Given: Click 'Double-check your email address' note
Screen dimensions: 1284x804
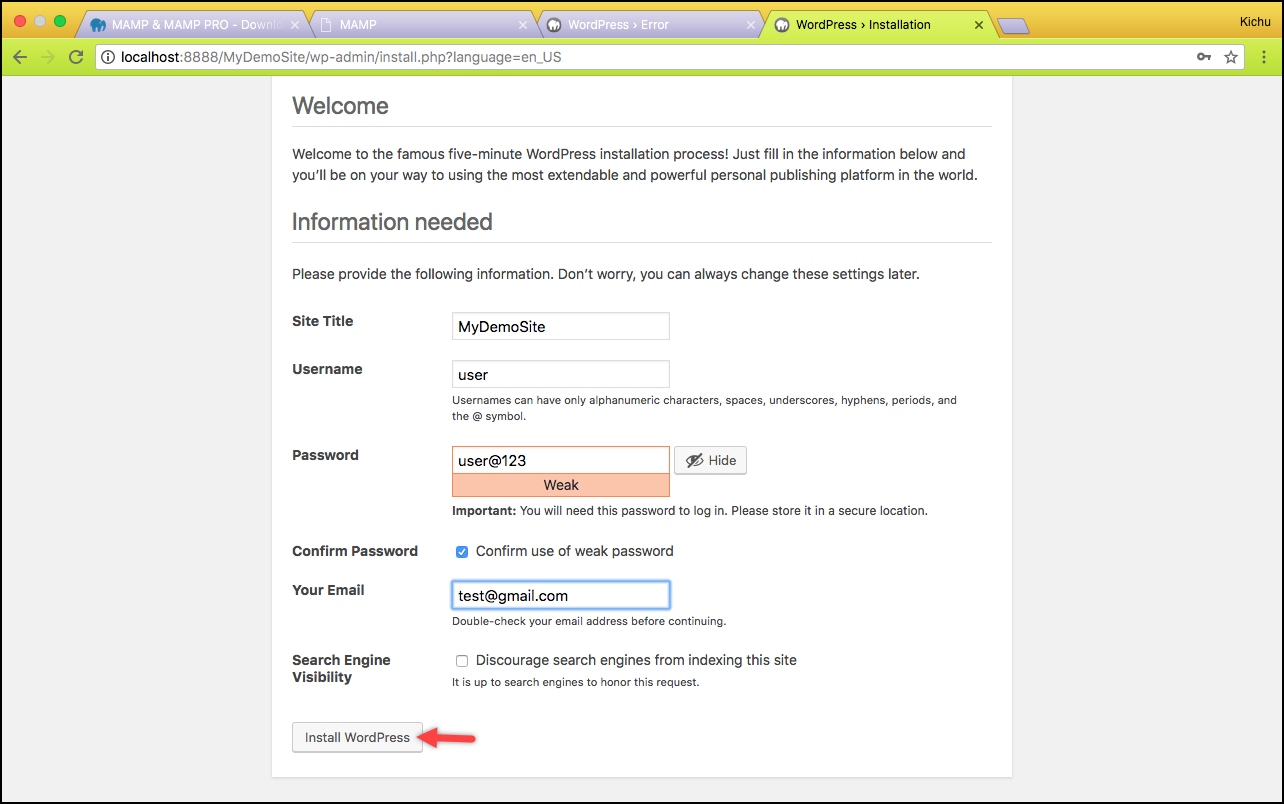Looking at the screenshot, I should pos(589,621).
